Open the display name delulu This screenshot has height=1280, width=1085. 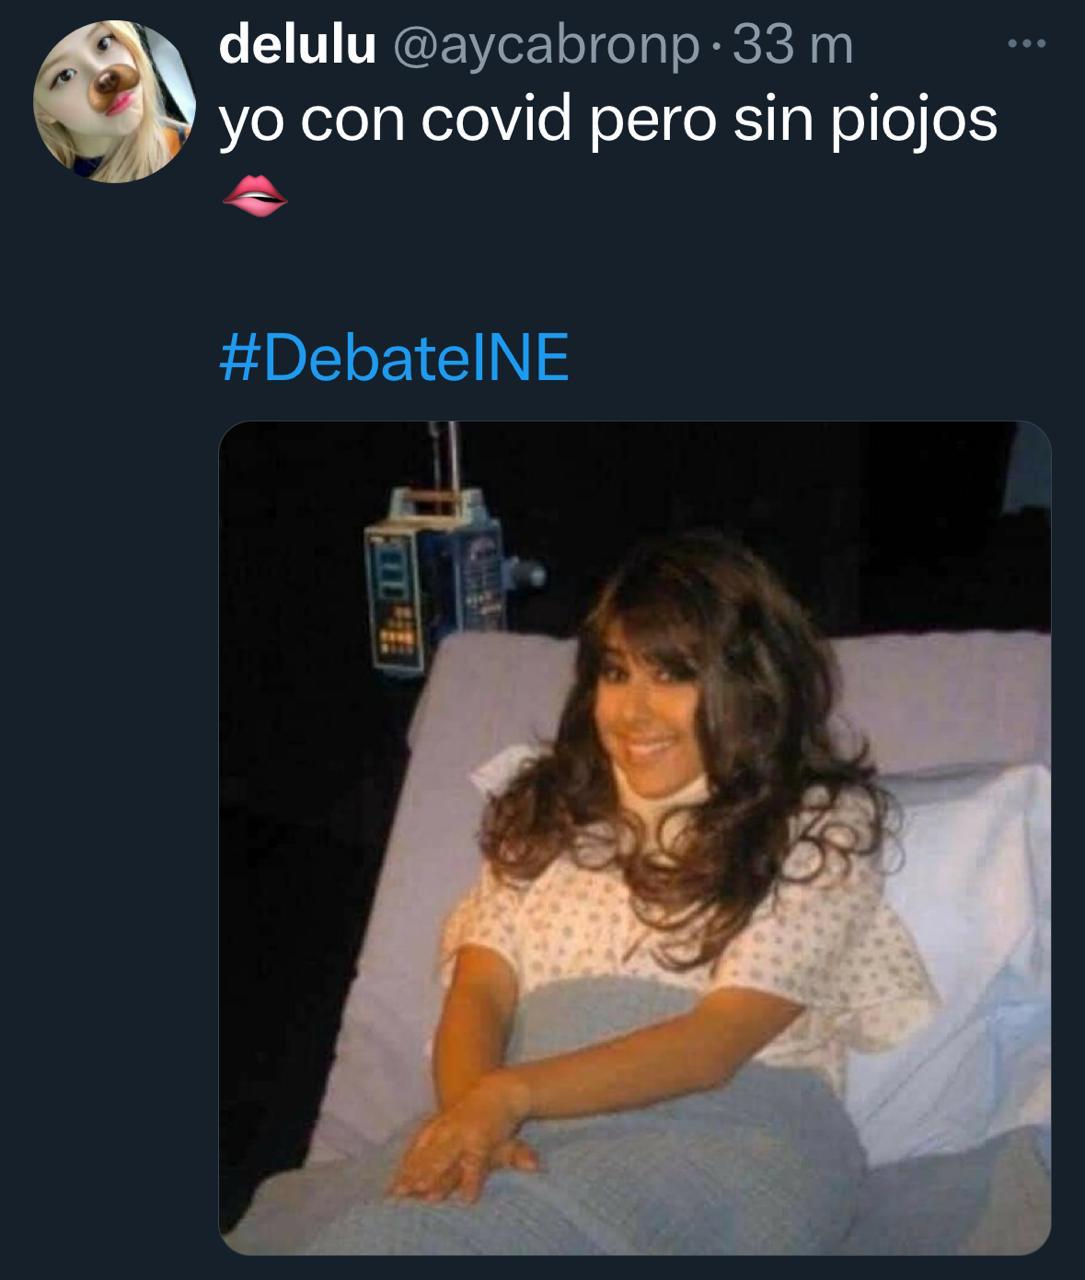pos(297,44)
